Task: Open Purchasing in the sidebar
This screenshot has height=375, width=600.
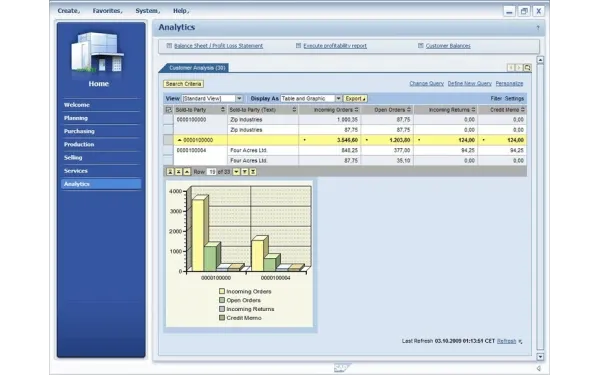Action: pos(79,131)
